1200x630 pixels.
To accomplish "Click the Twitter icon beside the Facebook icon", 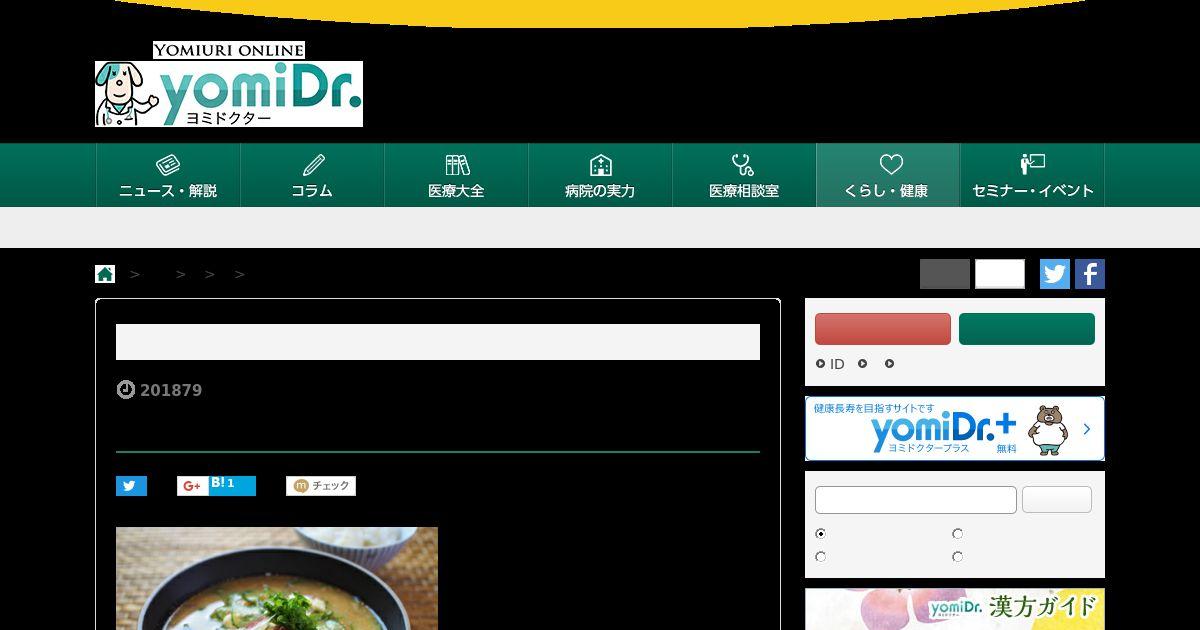I will 1055,274.
